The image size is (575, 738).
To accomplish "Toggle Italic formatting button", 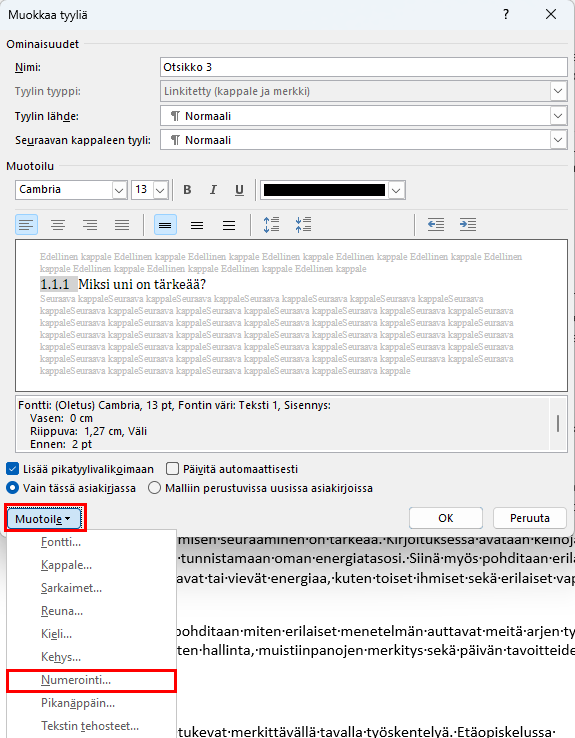I will 213,190.
